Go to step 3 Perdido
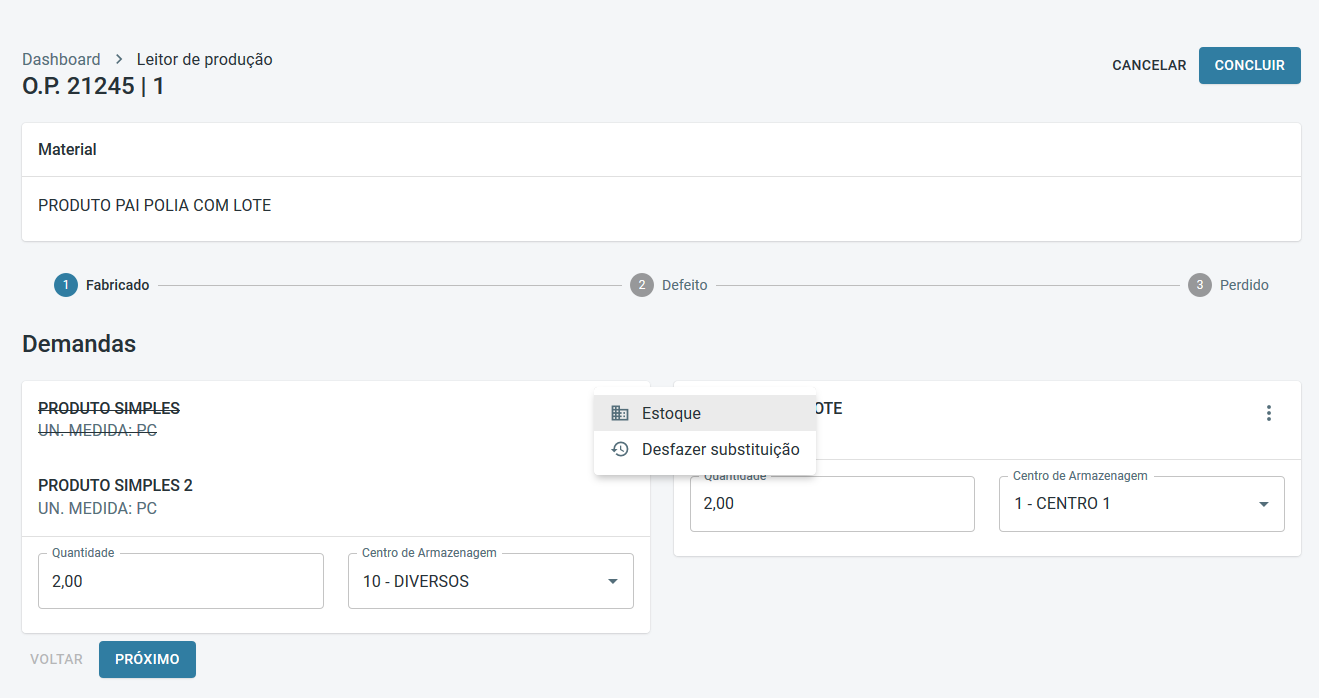Viewport: 1319px width, 698px height. [1200, 285]
